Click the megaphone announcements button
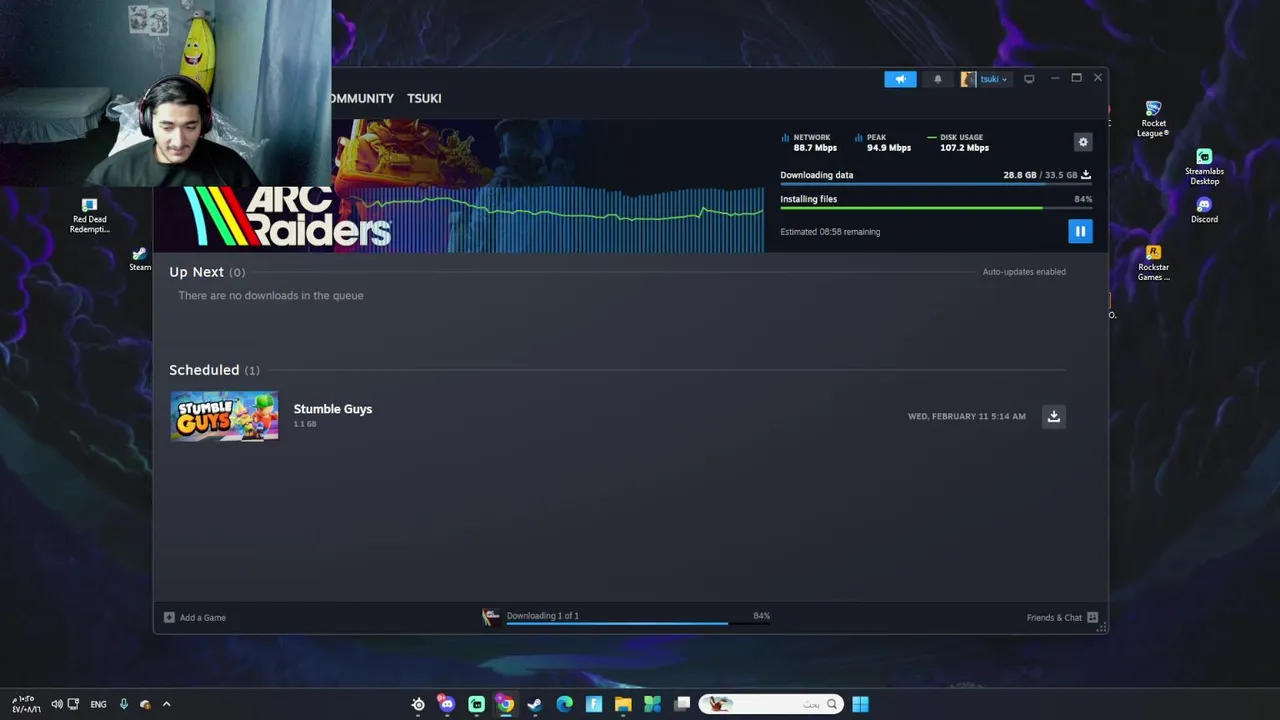The image size is (1280, 720). click(900, 79)
